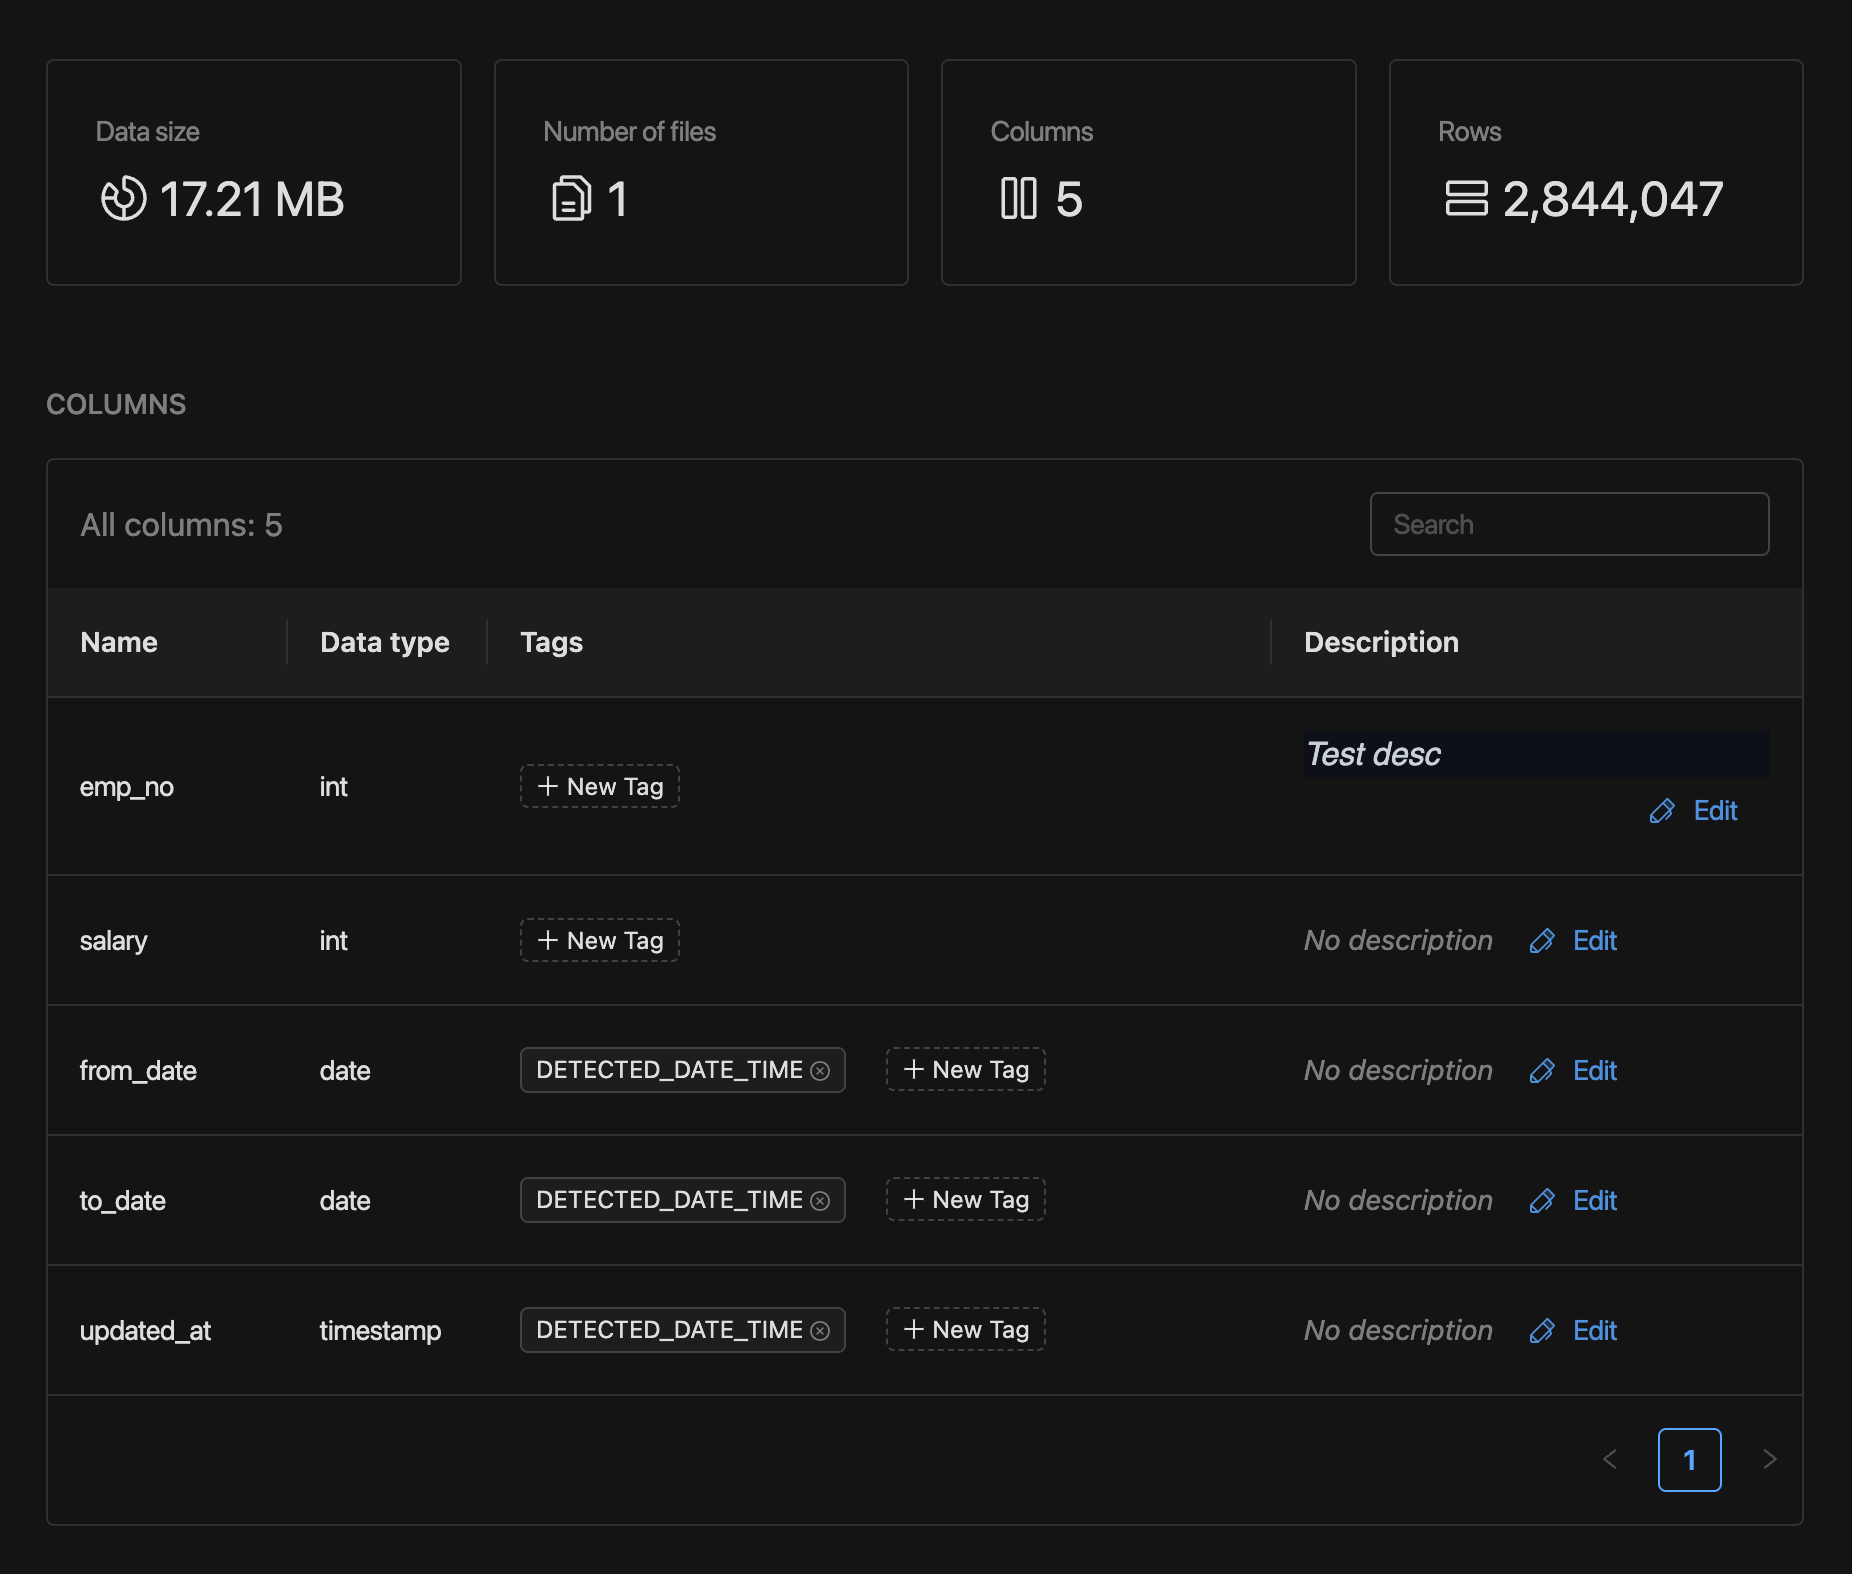Remove DETECTED_DATE_TIME tag from to_date

pyautogui.click(x=820, y=1201)
